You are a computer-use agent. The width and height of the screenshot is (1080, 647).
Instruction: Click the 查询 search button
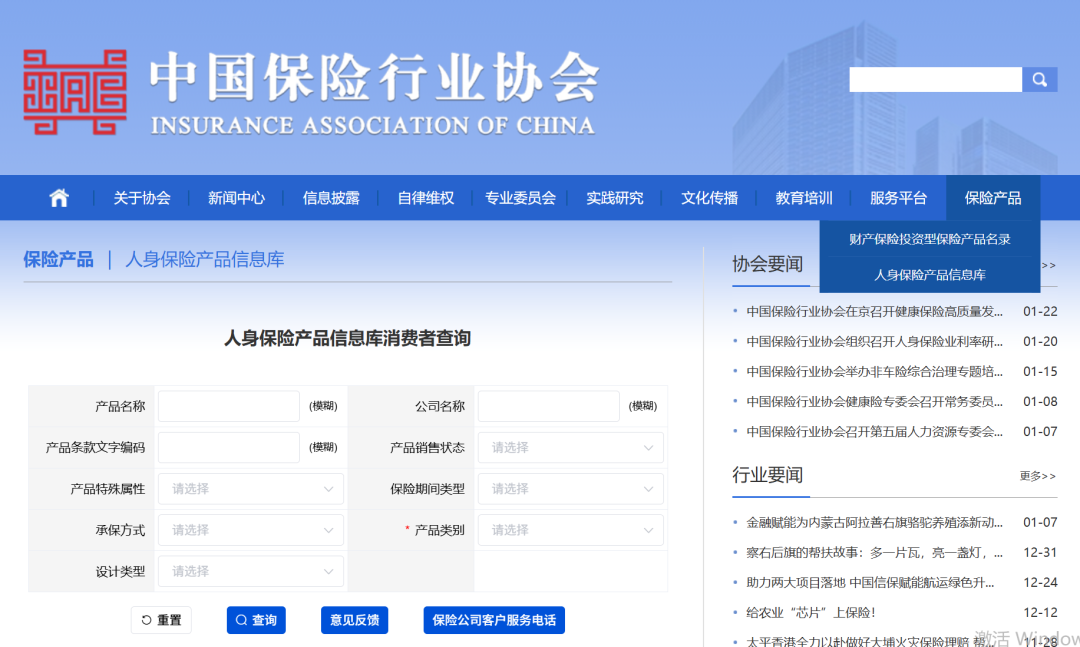click(256, 620)
